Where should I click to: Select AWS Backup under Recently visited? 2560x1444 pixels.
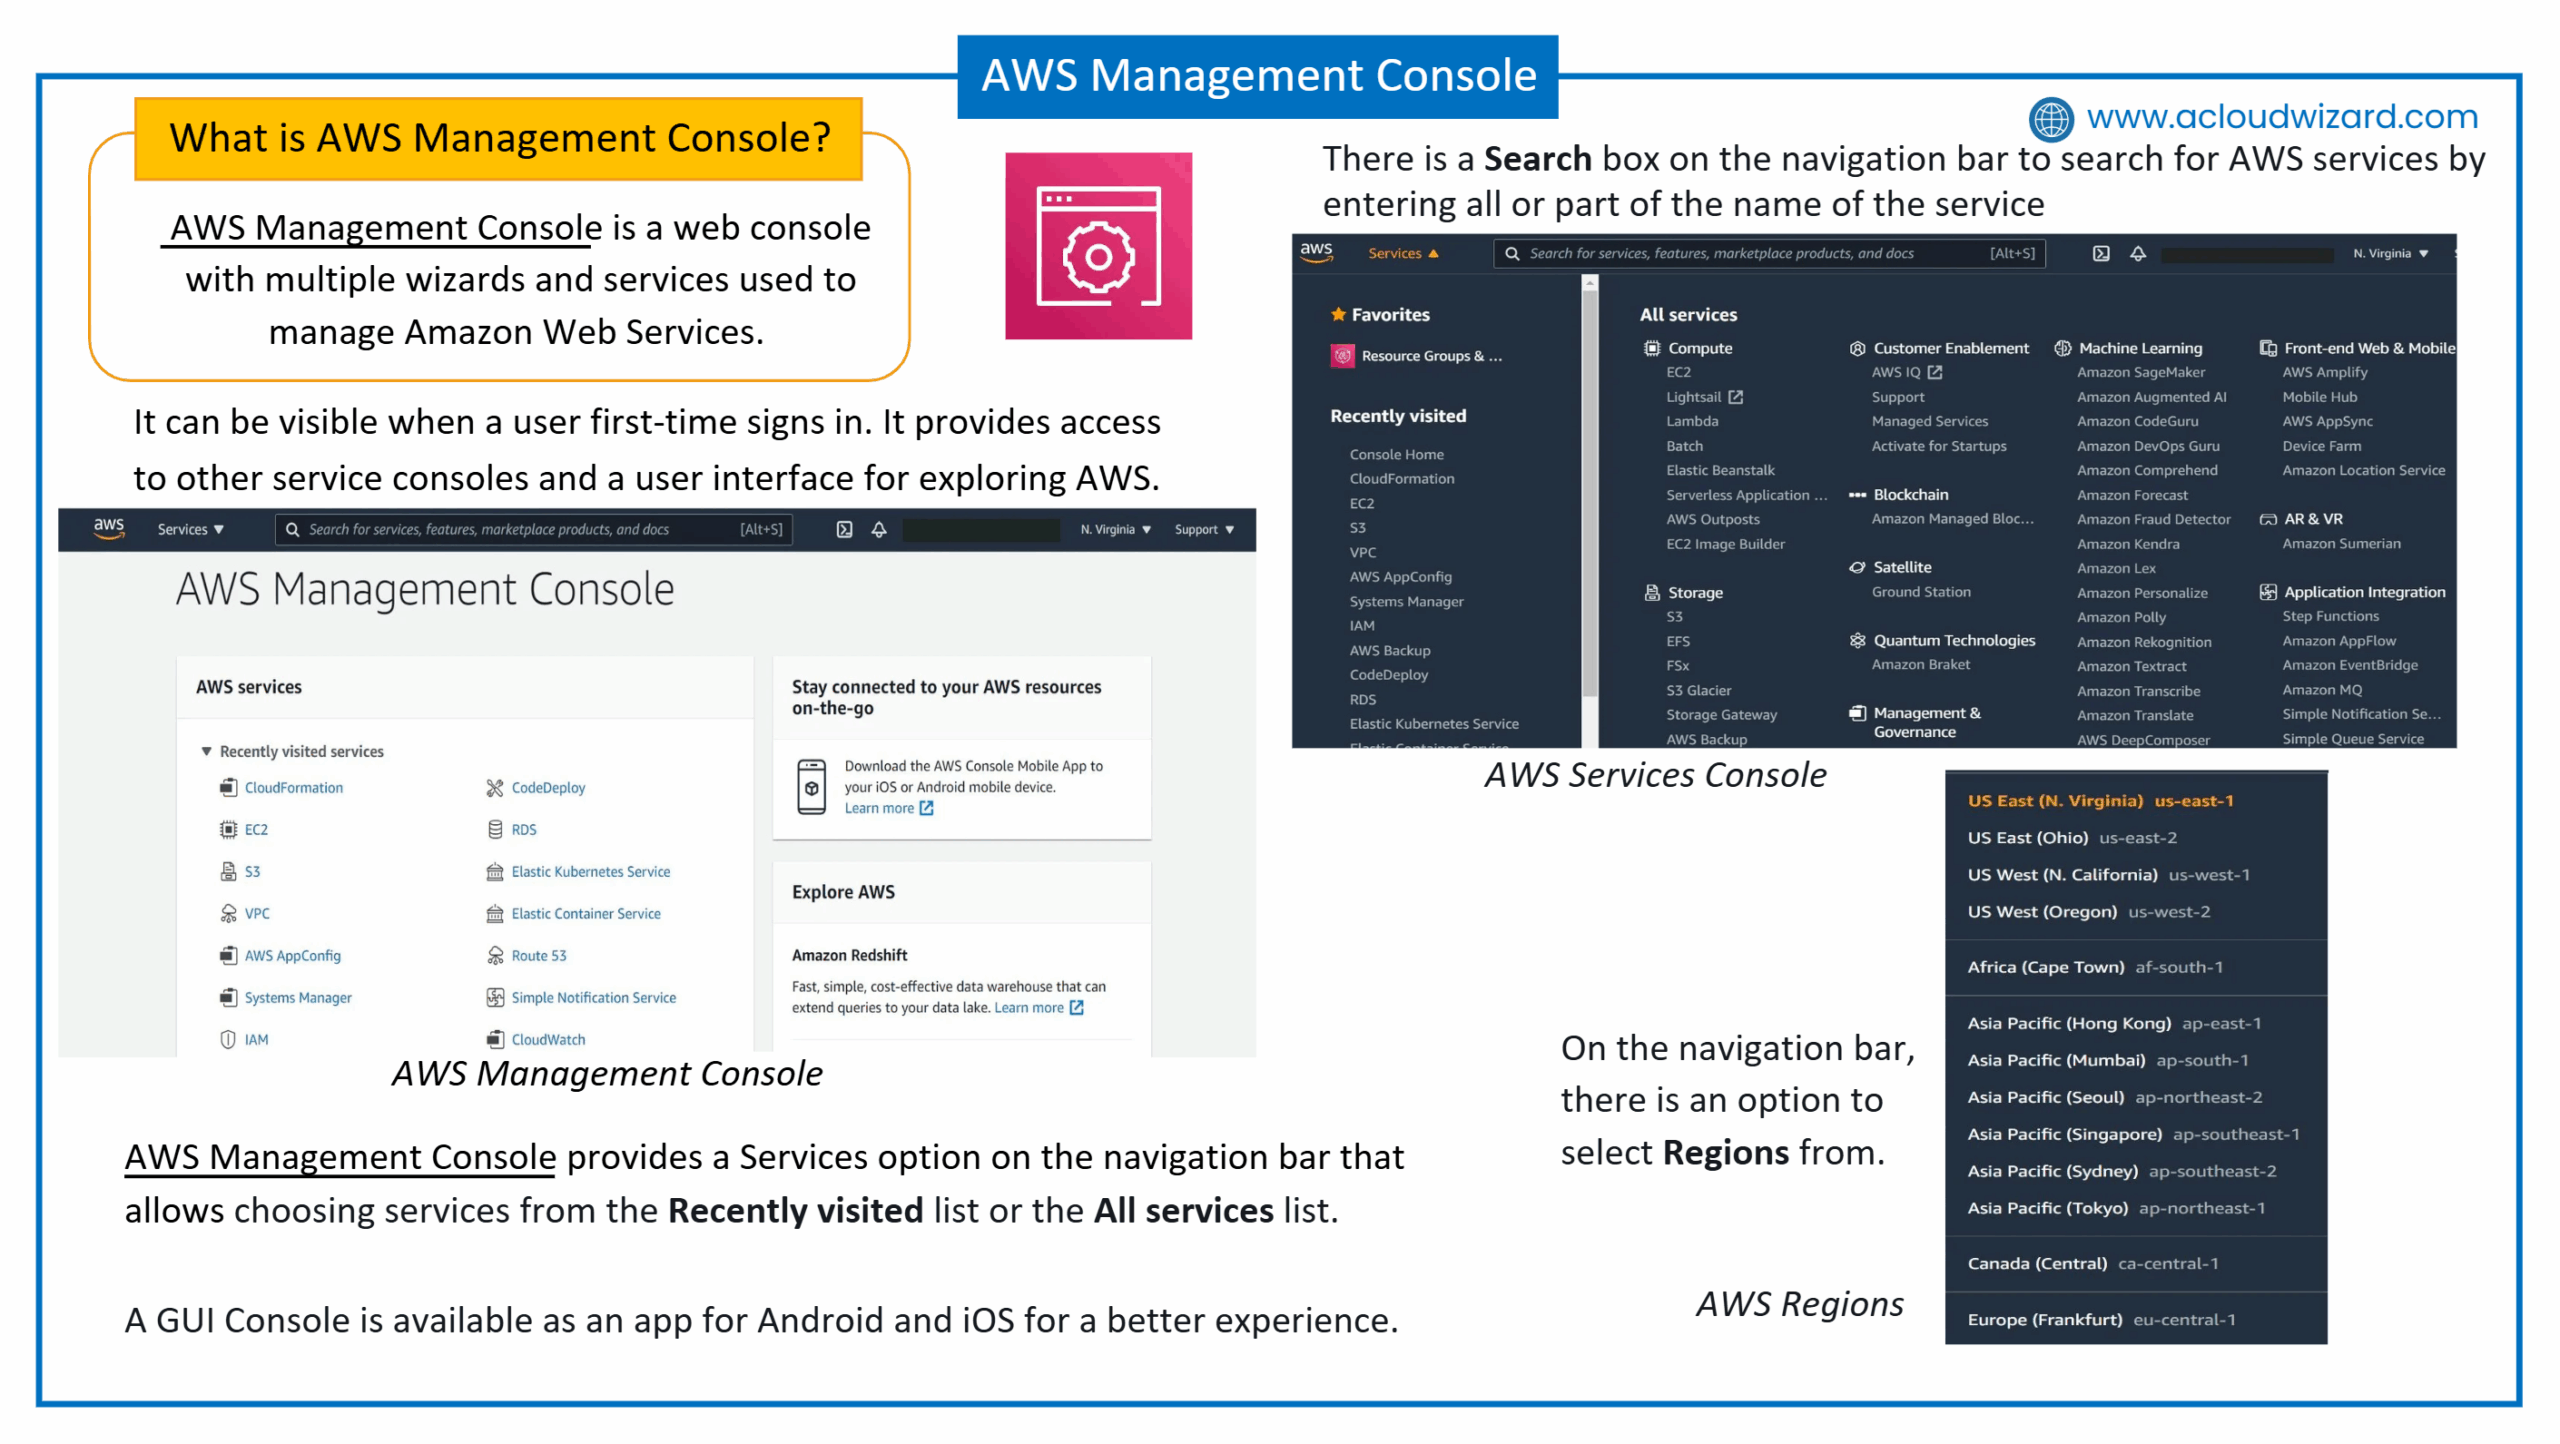(1390, 651)
